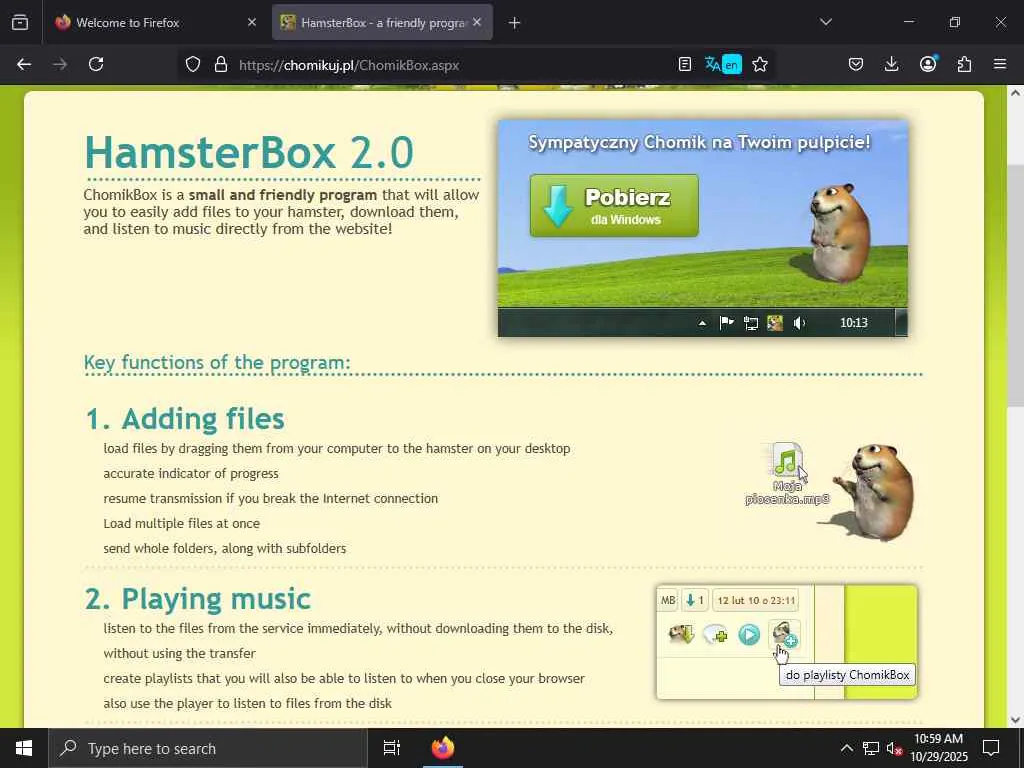
Task: Open the notification center icon
Action: 991,748
